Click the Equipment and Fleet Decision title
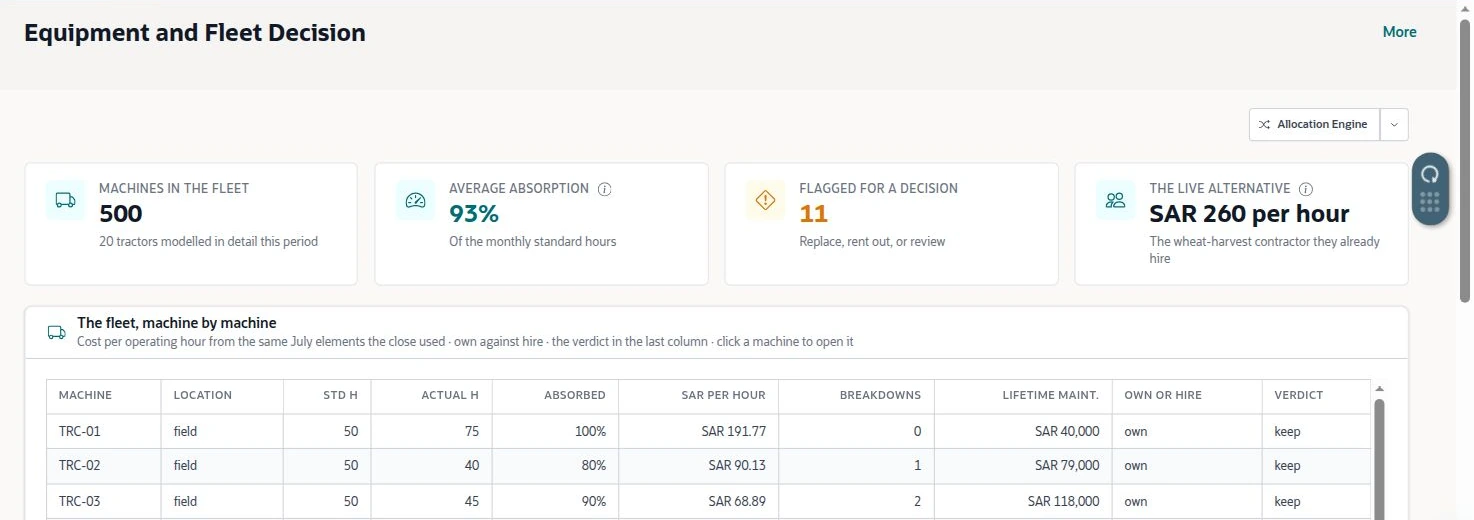1474x520 pixels. click(x=195, y=33)
